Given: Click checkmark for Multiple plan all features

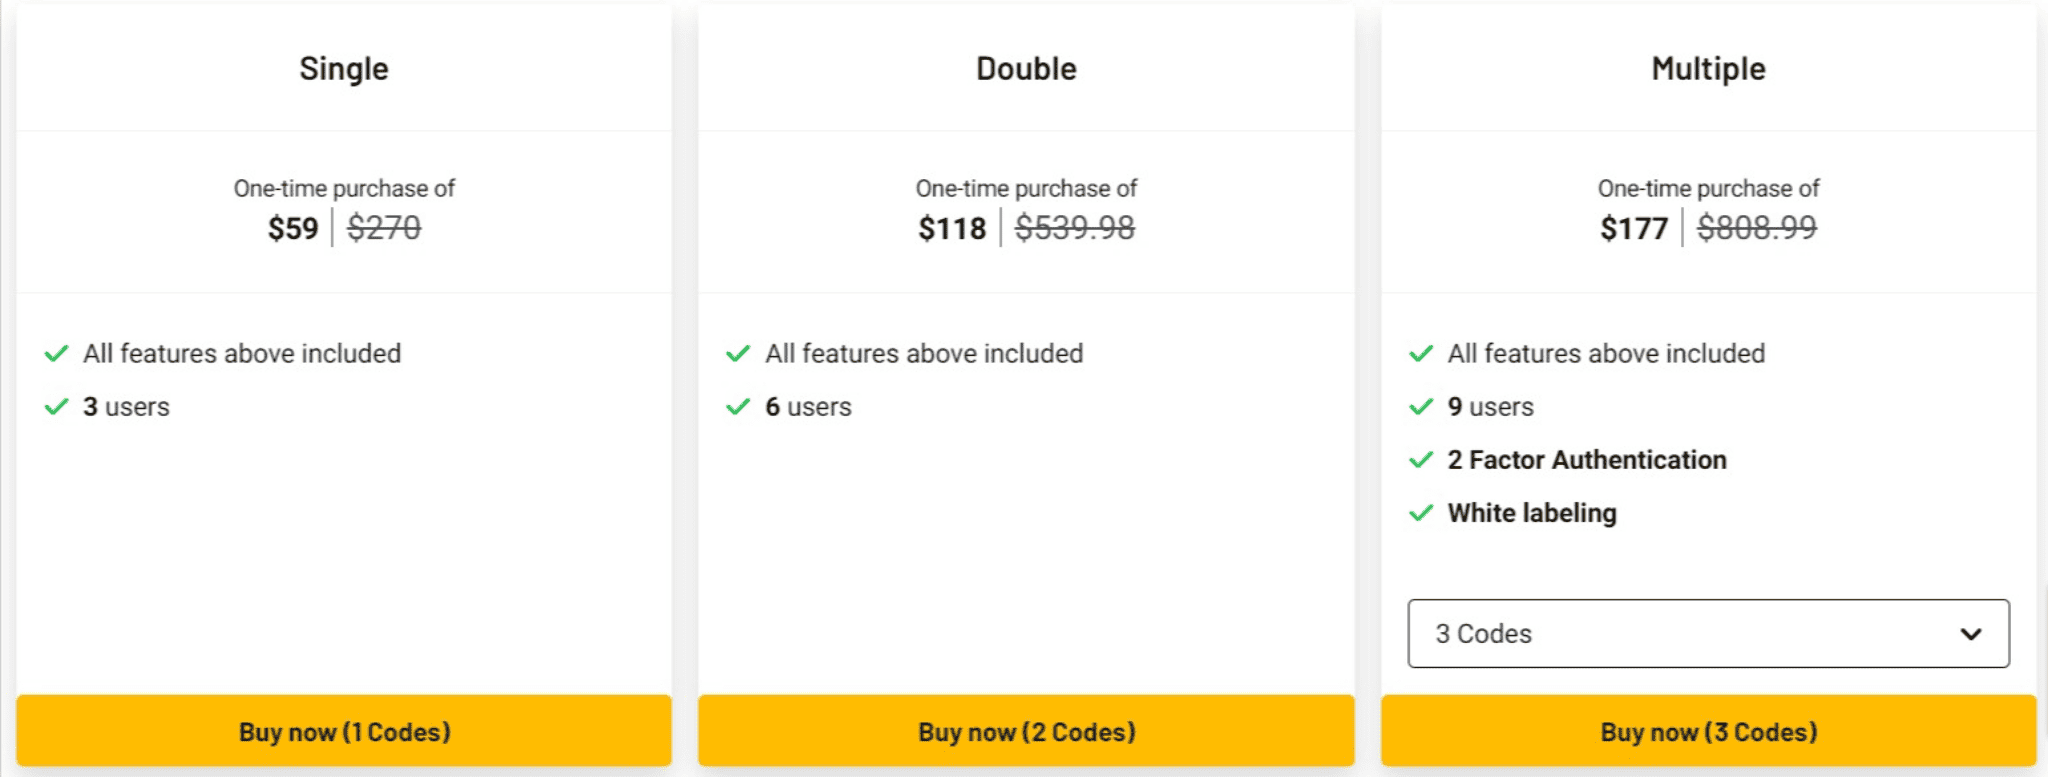Looking at the screenshot, I should (x=1421, y=353).
